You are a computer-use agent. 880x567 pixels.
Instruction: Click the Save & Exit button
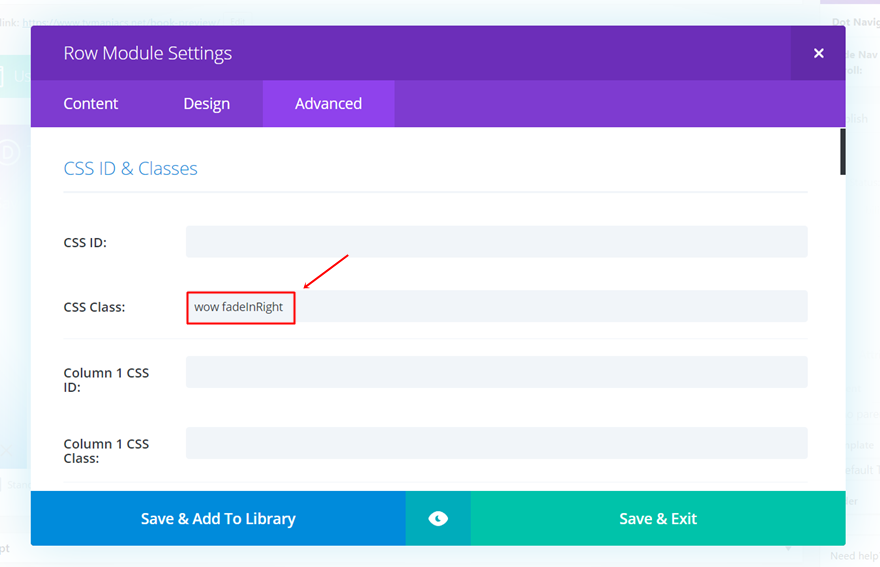pyautogui.click(x=658, y=518)
